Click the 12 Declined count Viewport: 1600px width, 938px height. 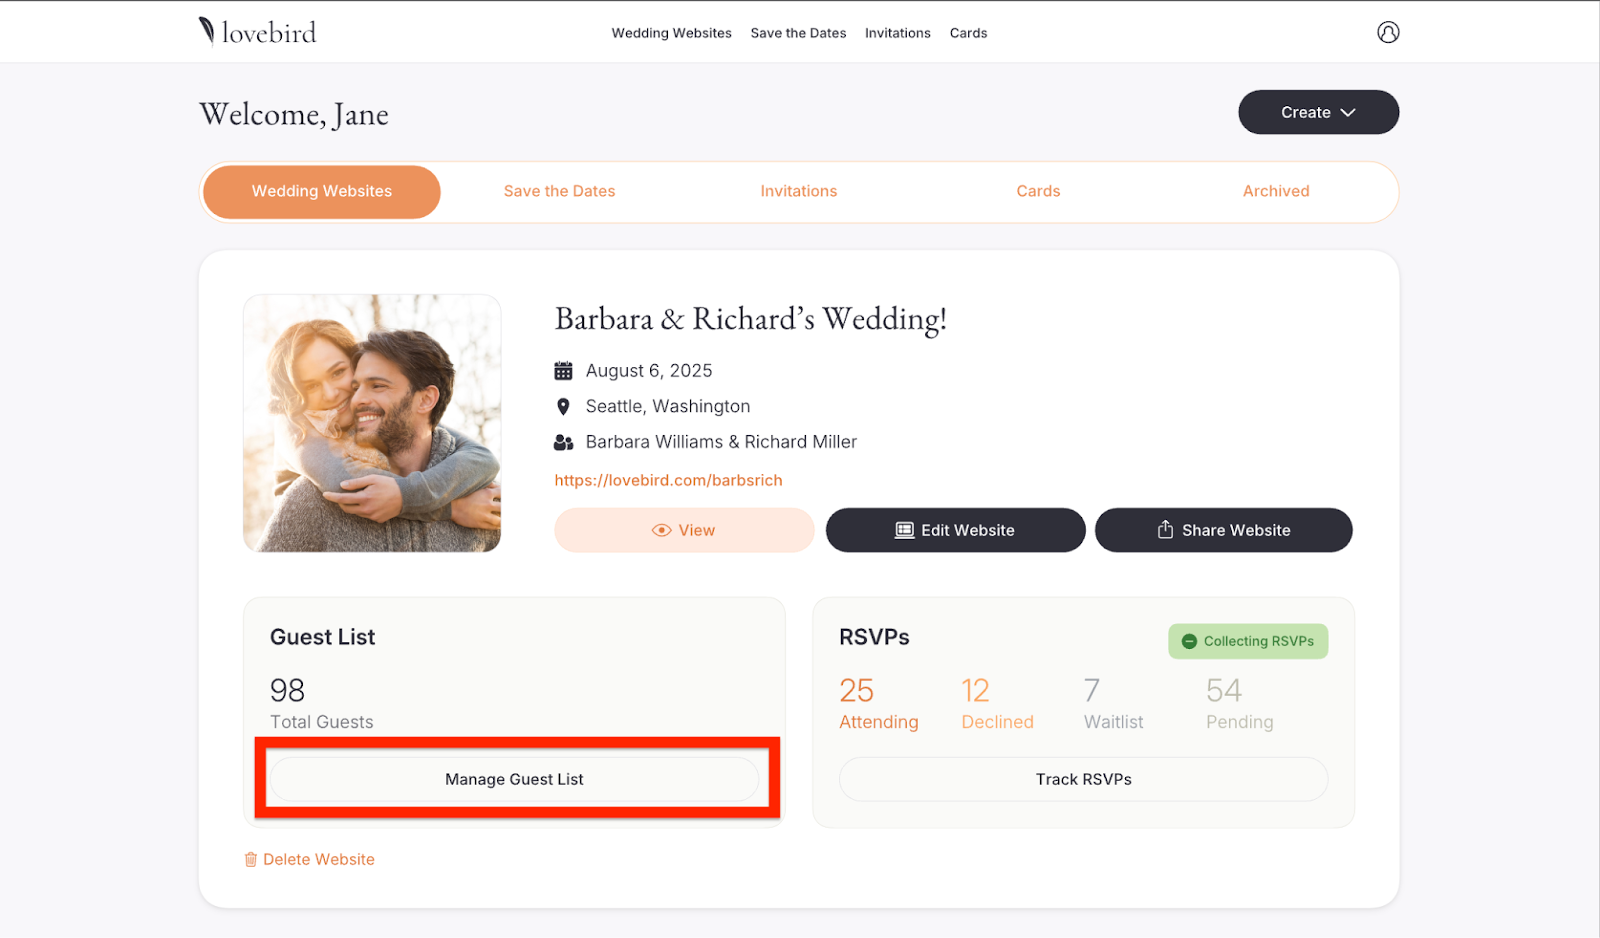997,704
